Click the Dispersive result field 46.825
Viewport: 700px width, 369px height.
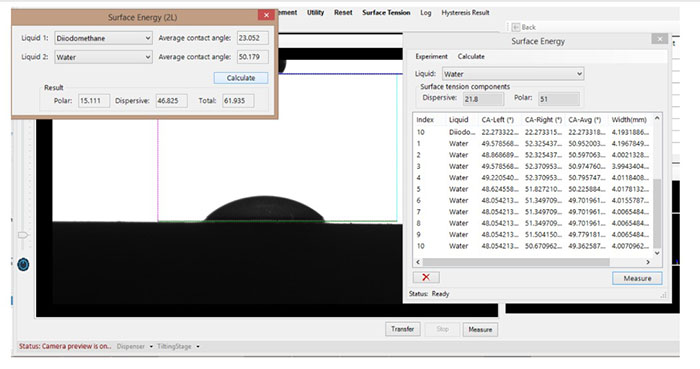coord(171,100)
